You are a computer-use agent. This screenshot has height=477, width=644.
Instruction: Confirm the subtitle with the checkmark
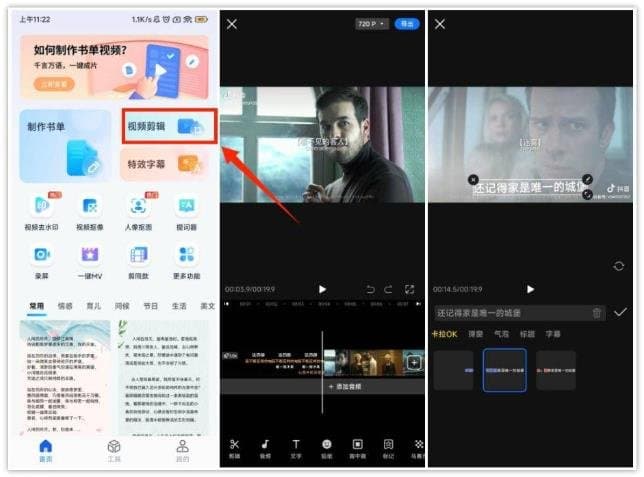point(620,312)
